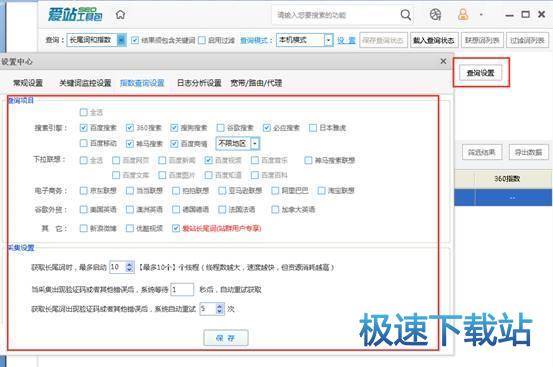
Task: Click the 查询设置 button
Action: click(x=480, y=73)
